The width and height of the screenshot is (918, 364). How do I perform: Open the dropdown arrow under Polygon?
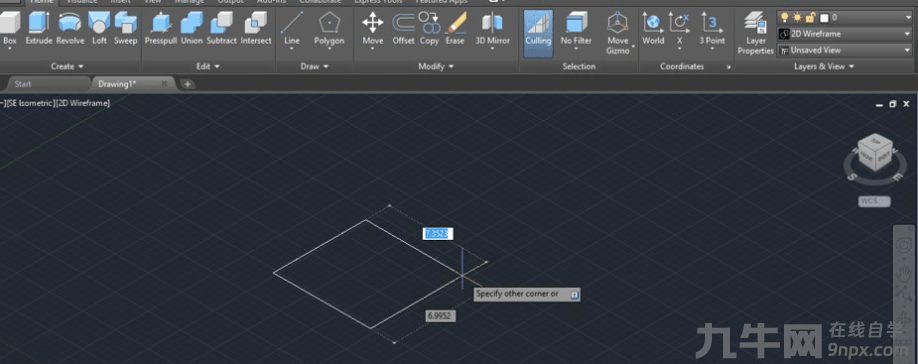coord(329,49)
